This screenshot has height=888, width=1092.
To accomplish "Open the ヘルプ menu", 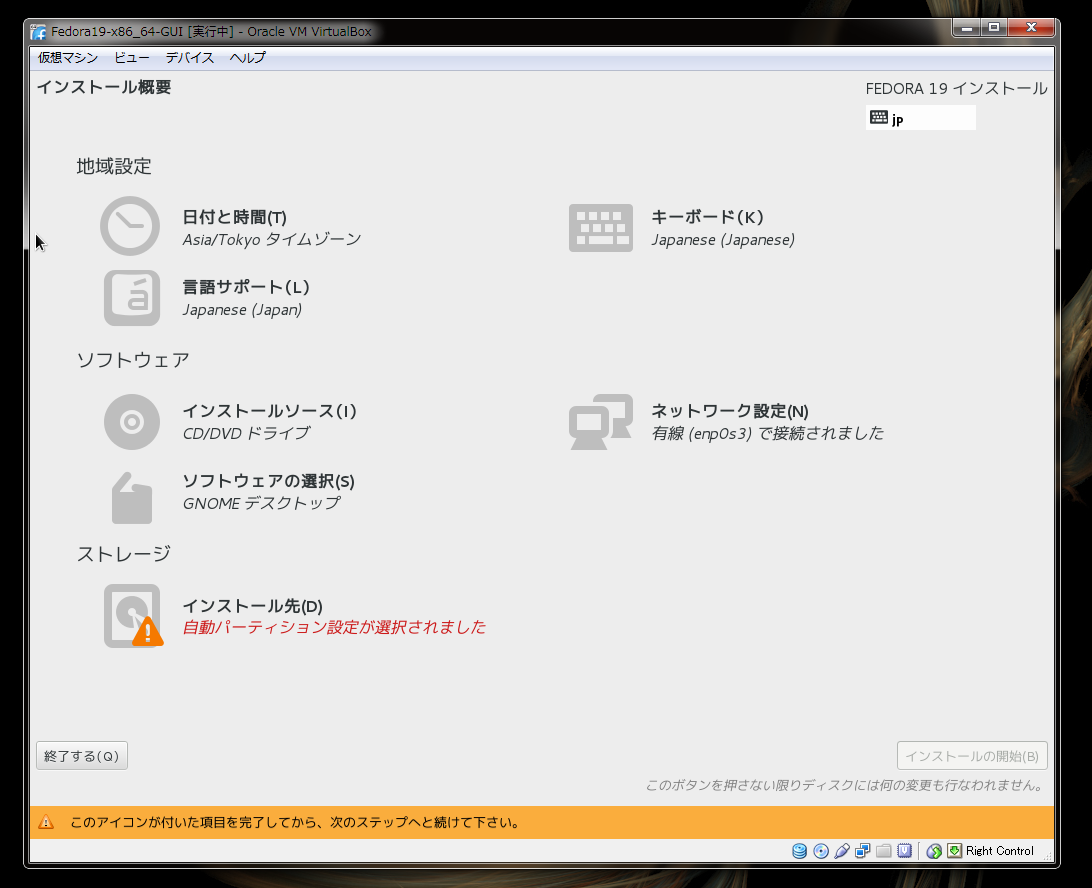I will point(247,58).
